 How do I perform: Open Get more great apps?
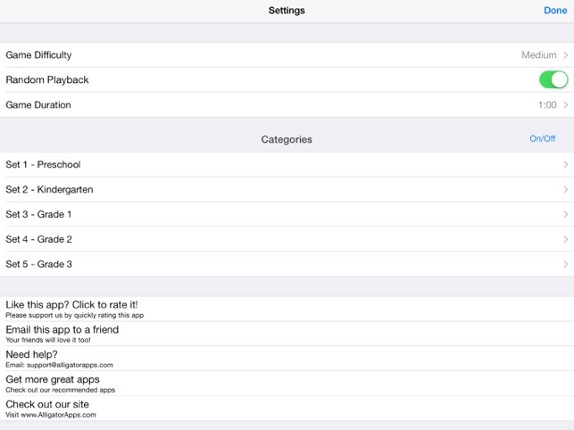[x=287, y=384]
